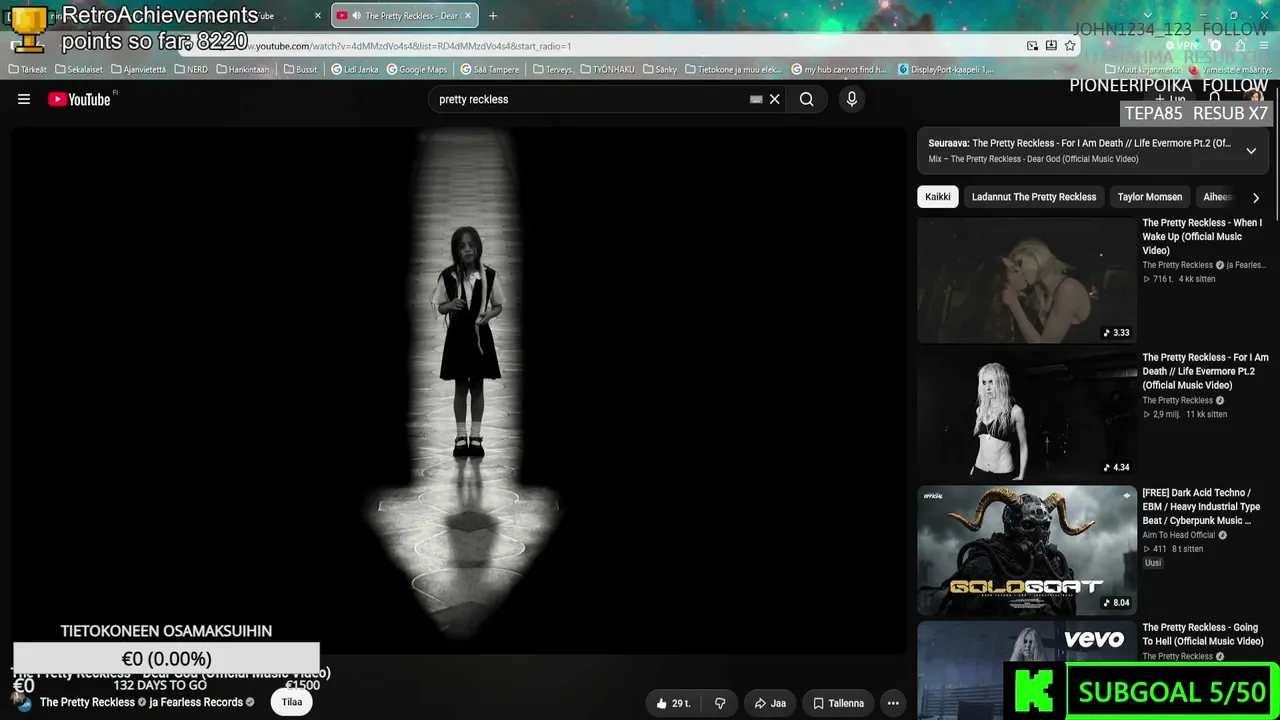Click the title 'For I Am Death // Life Evermore Pt.2'
Viewport: 1280px width, 720px height.
click(x=1205, y=371)
